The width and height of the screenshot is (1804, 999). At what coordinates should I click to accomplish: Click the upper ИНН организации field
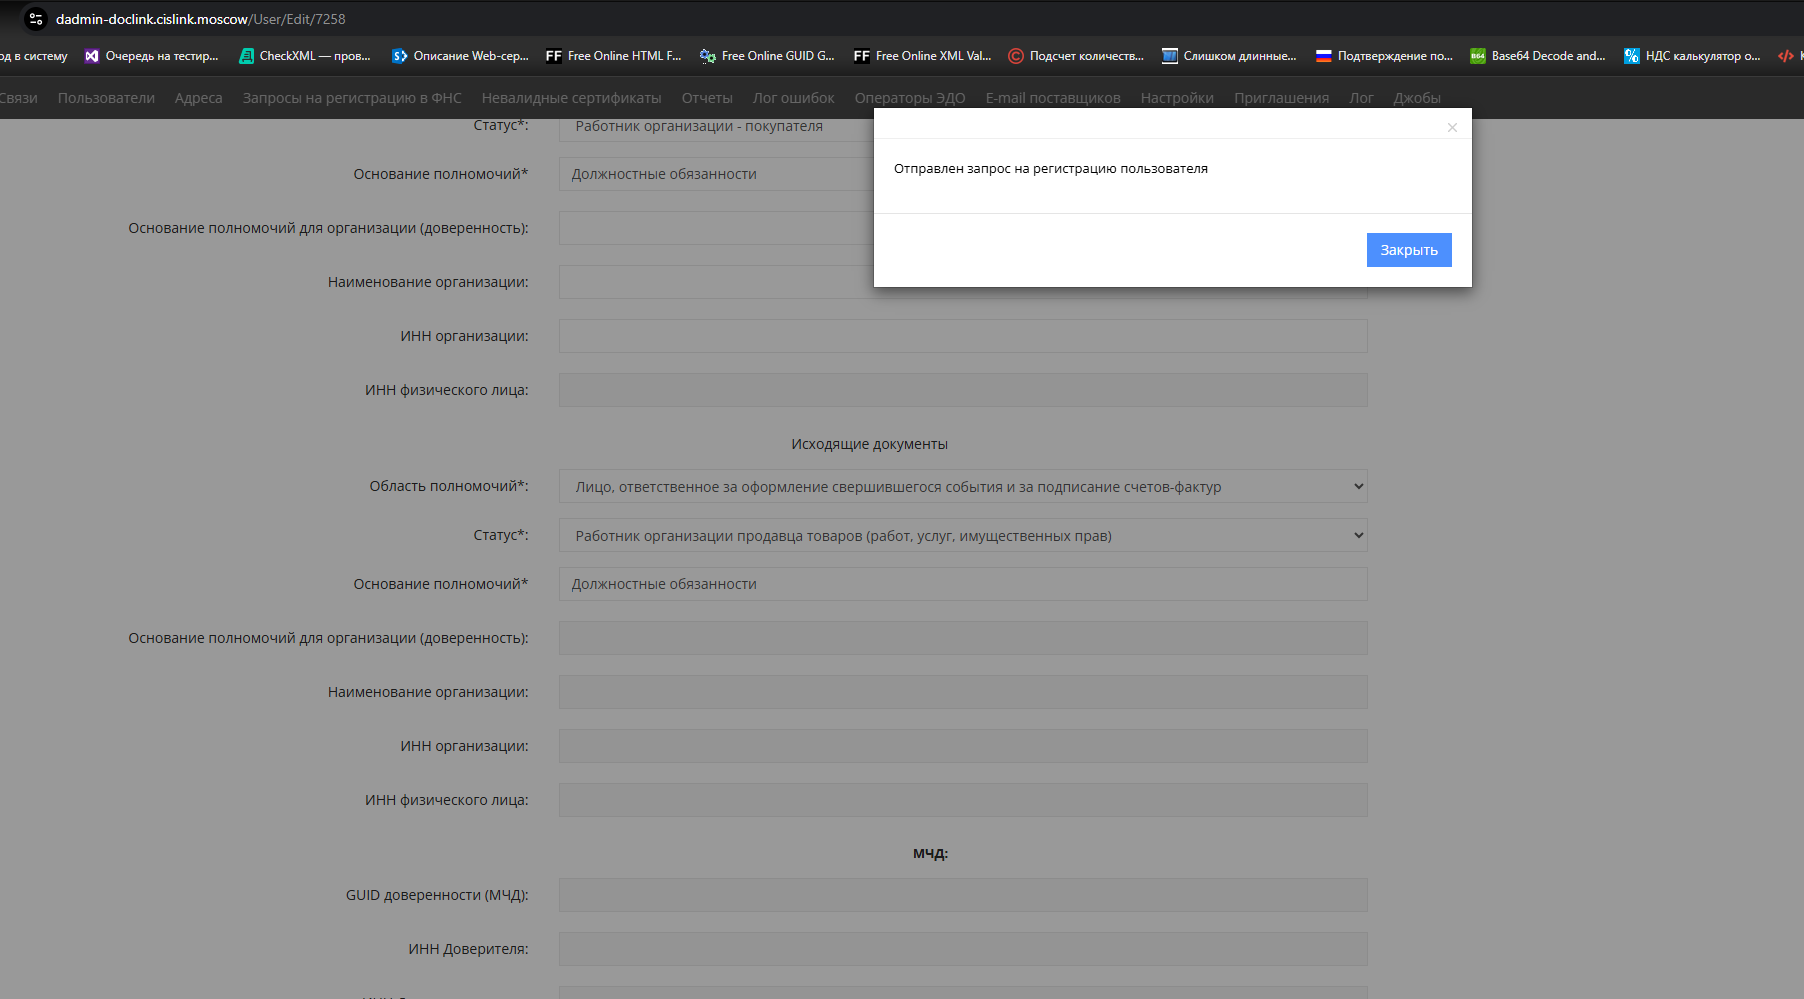click(x=963, y=336)
